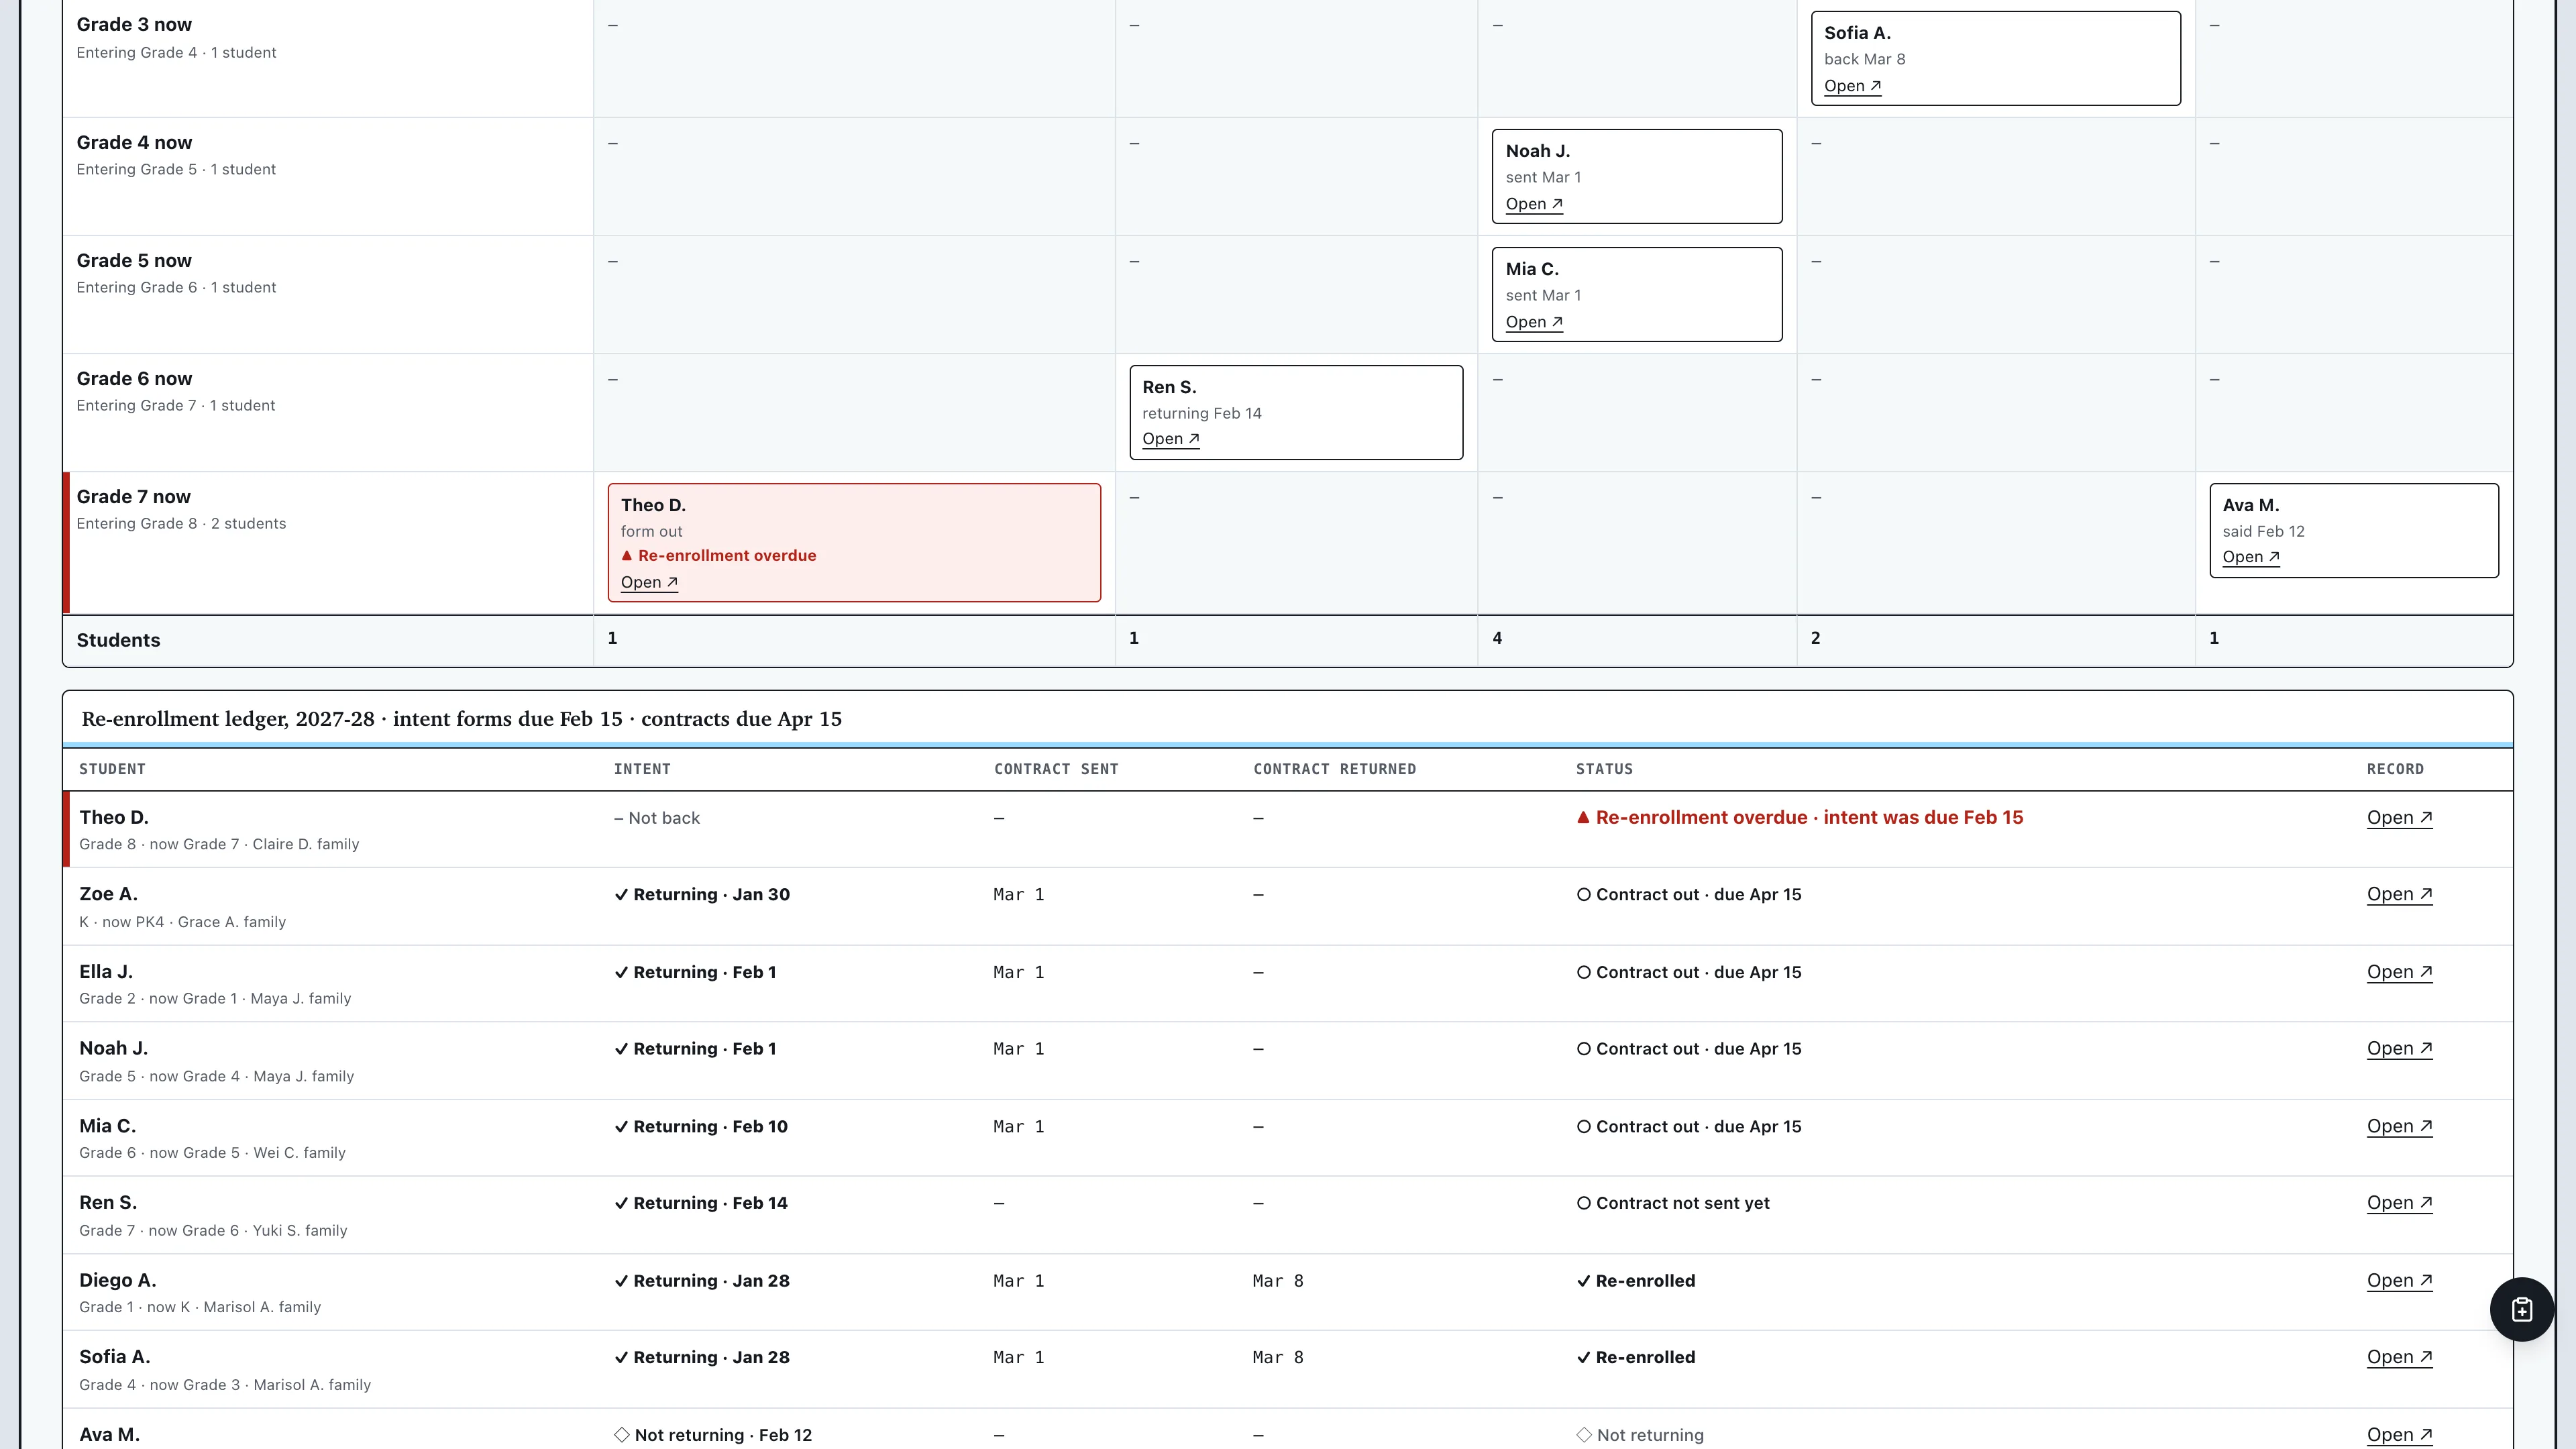Image resolution: width=2576 pixels, height=1449 pixels.
Task: Click the checkmark beside Returning · Jan 30
Action: pos(621,895)
